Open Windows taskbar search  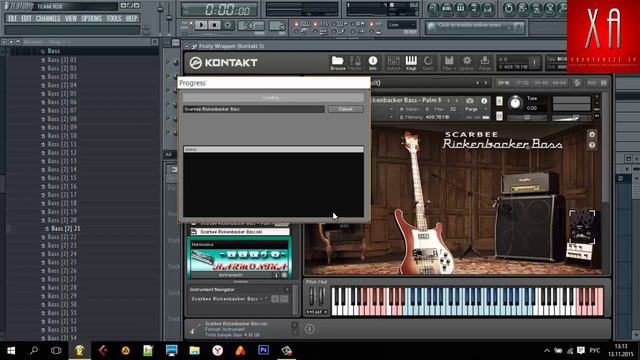(34, 351)
